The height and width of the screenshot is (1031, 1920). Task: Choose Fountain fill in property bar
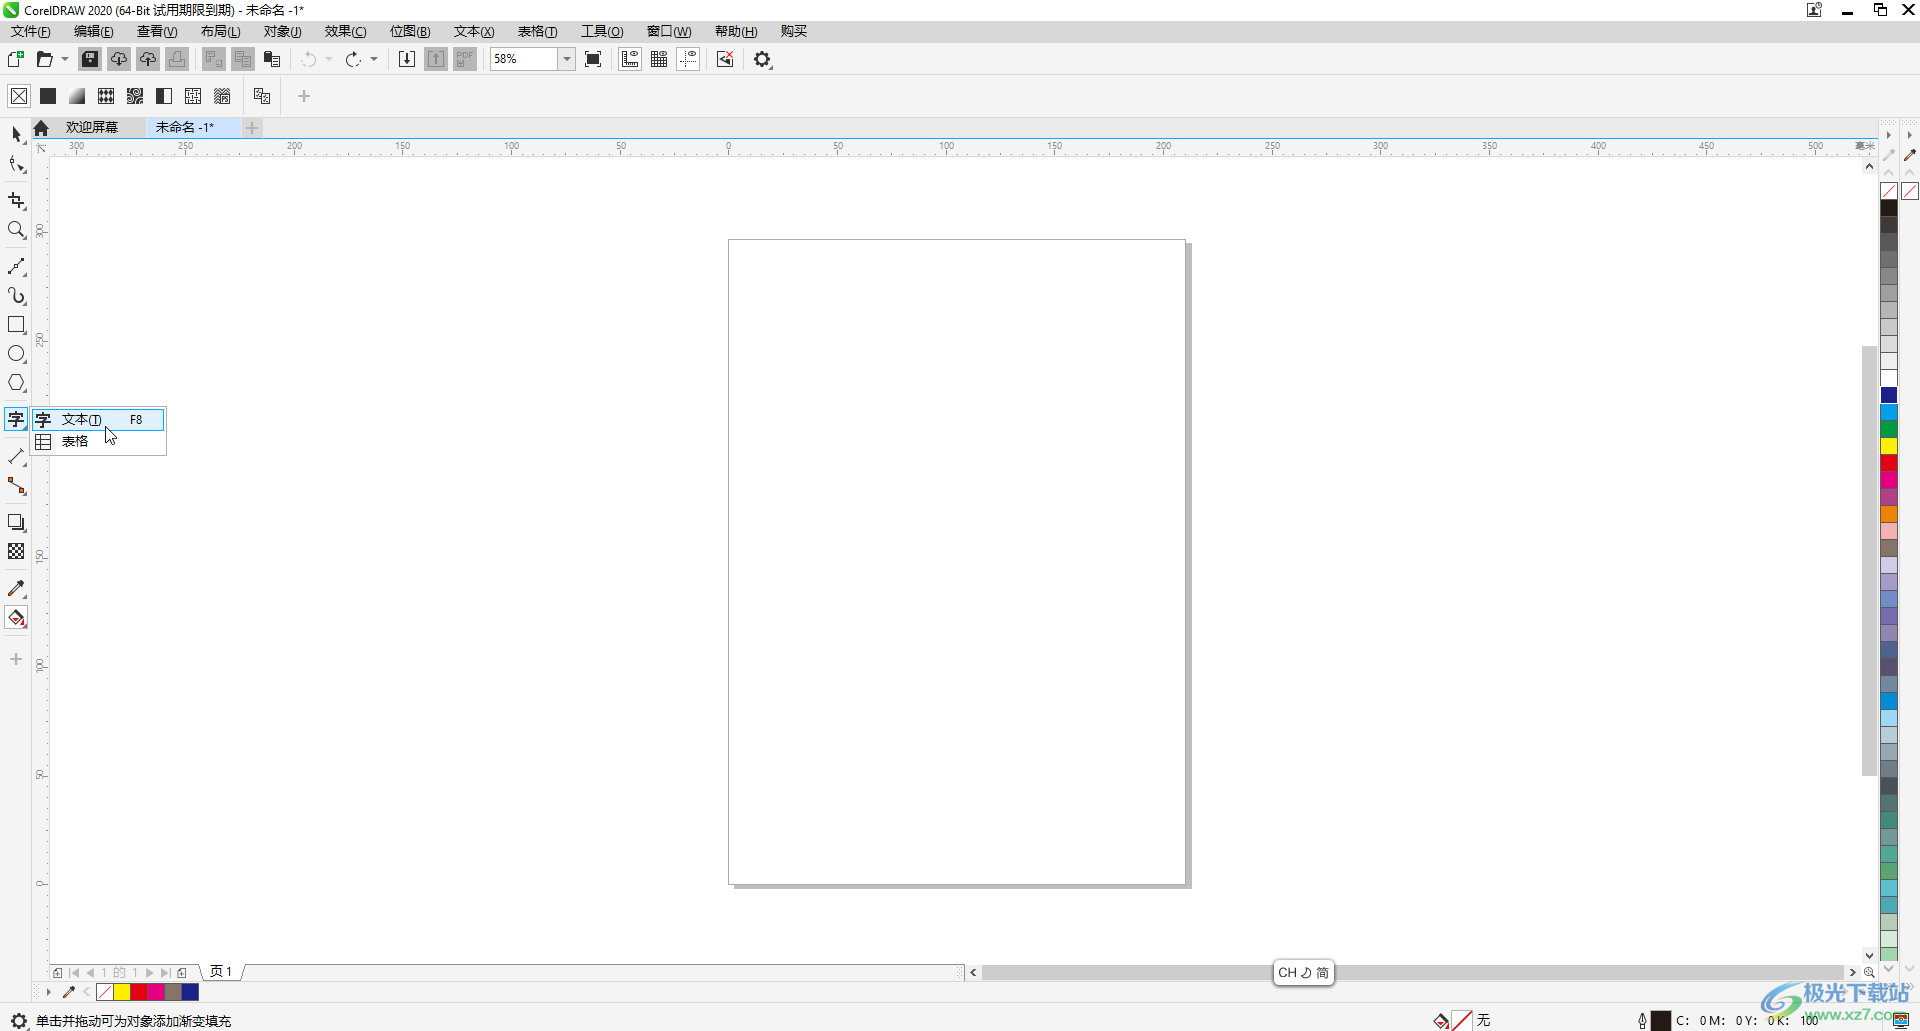77,96
